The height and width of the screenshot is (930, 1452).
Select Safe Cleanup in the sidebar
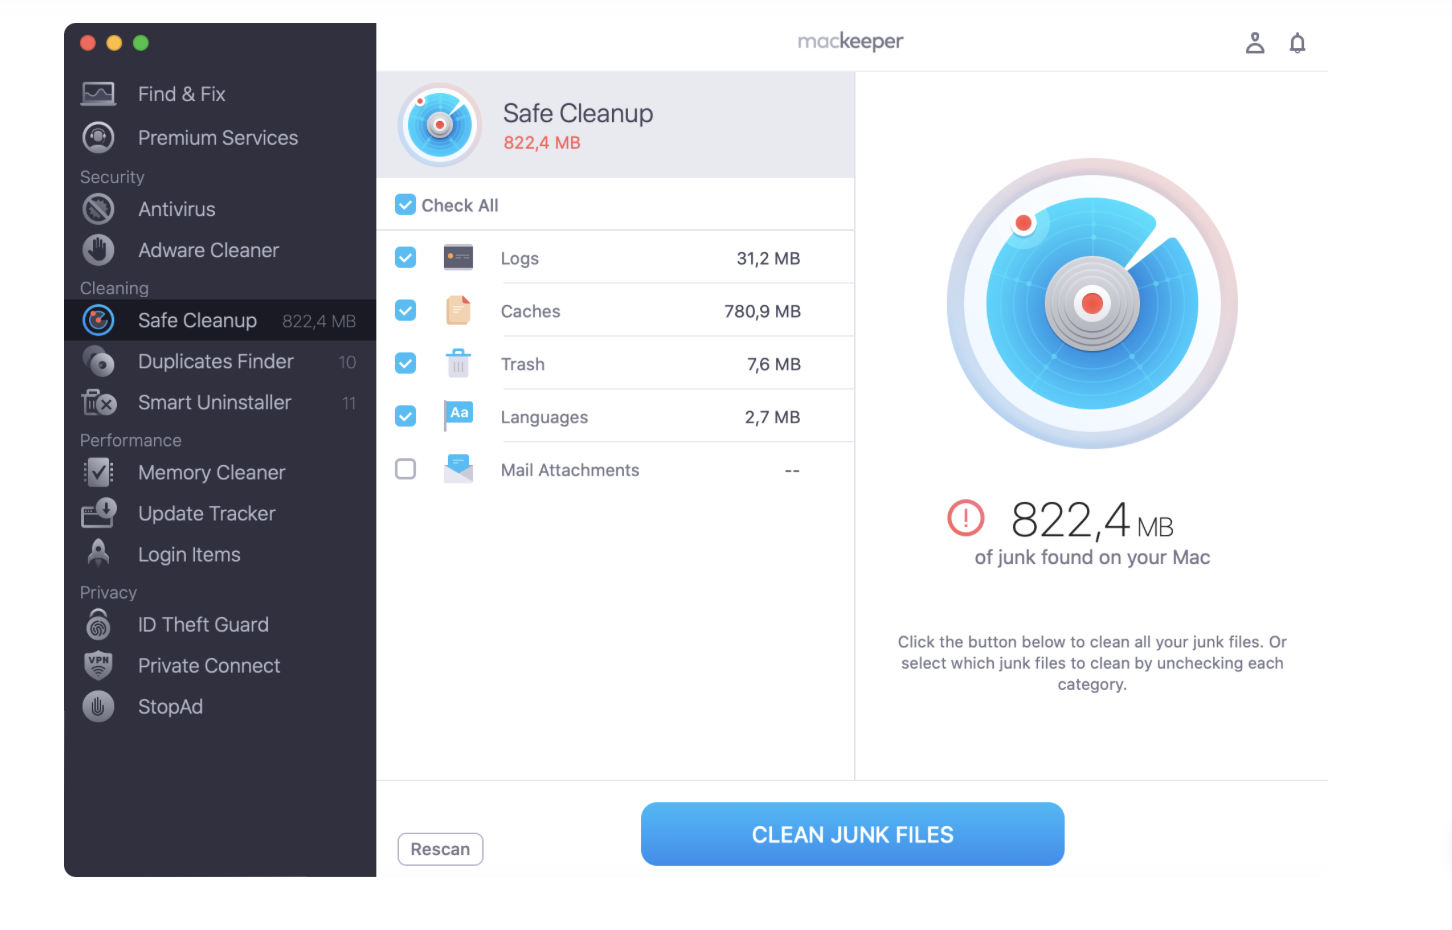tap(197, 320)
